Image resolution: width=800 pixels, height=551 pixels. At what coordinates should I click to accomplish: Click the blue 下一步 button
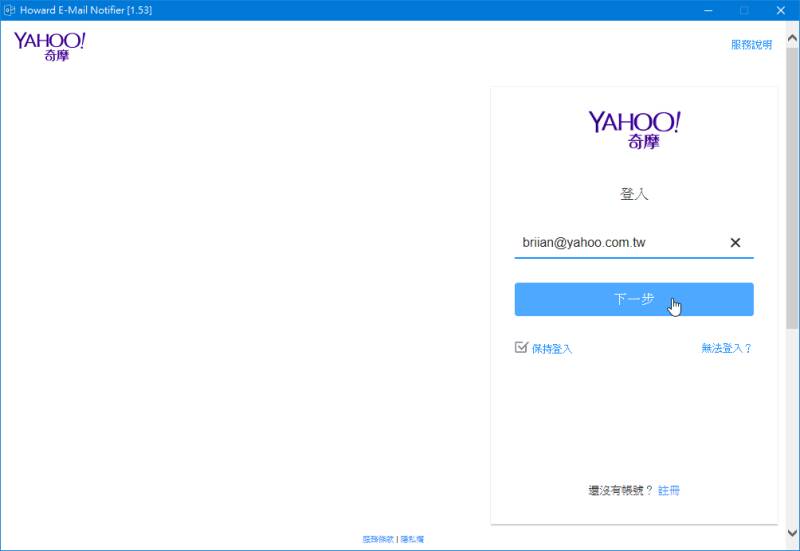point(634,299)
